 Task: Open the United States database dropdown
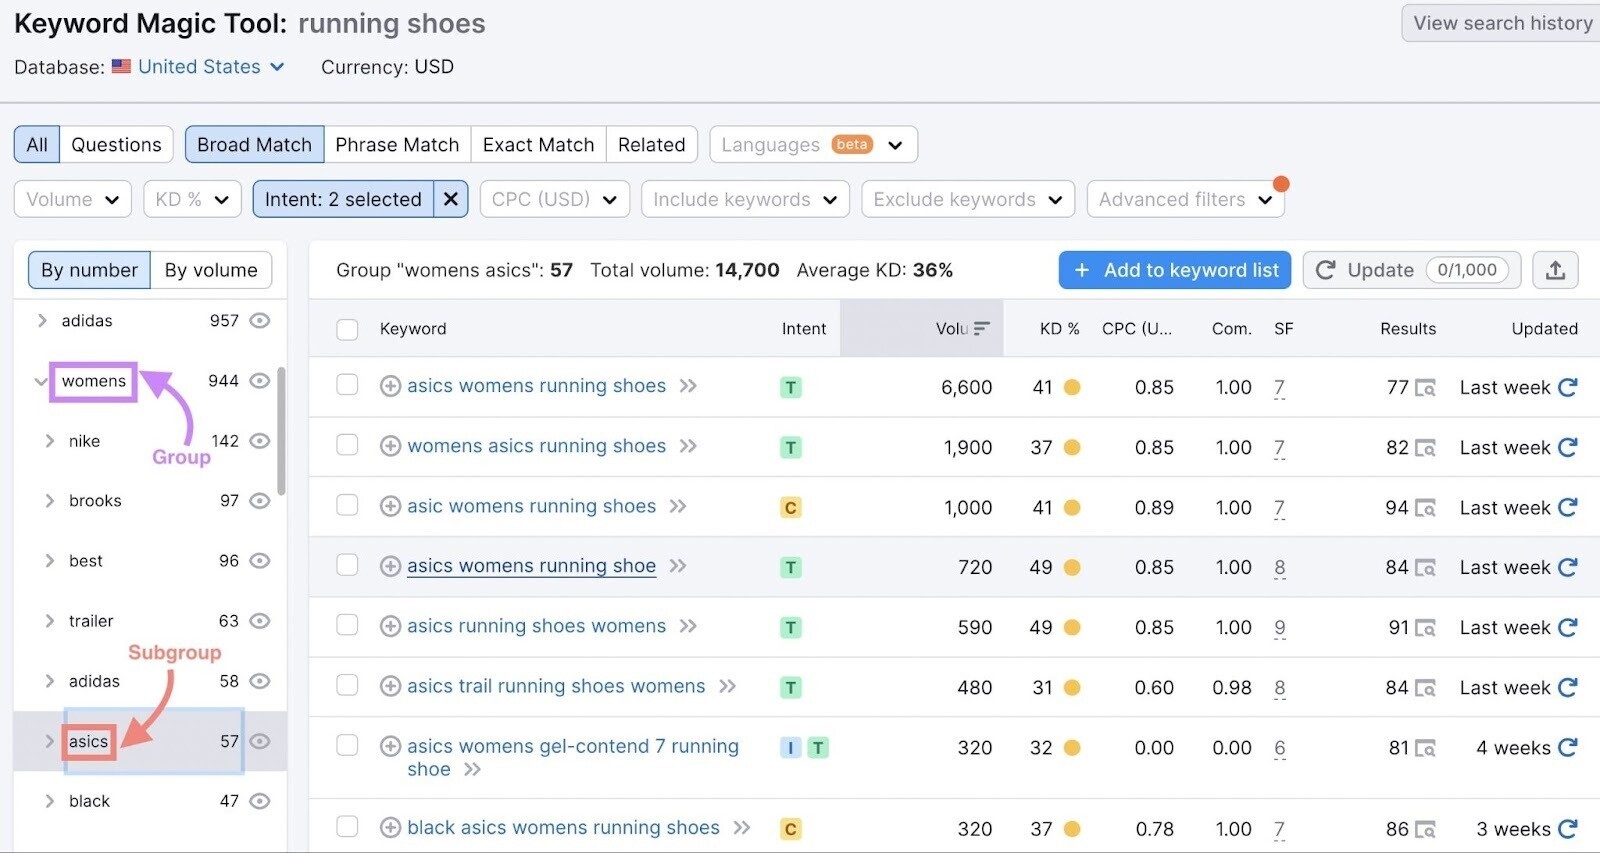[211, 66]
